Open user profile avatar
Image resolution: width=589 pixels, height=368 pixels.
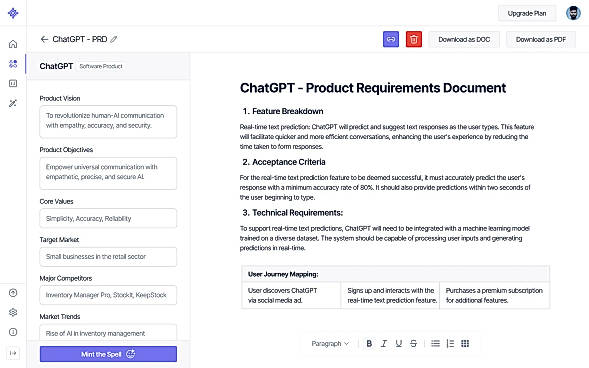[x=573, y=13]
